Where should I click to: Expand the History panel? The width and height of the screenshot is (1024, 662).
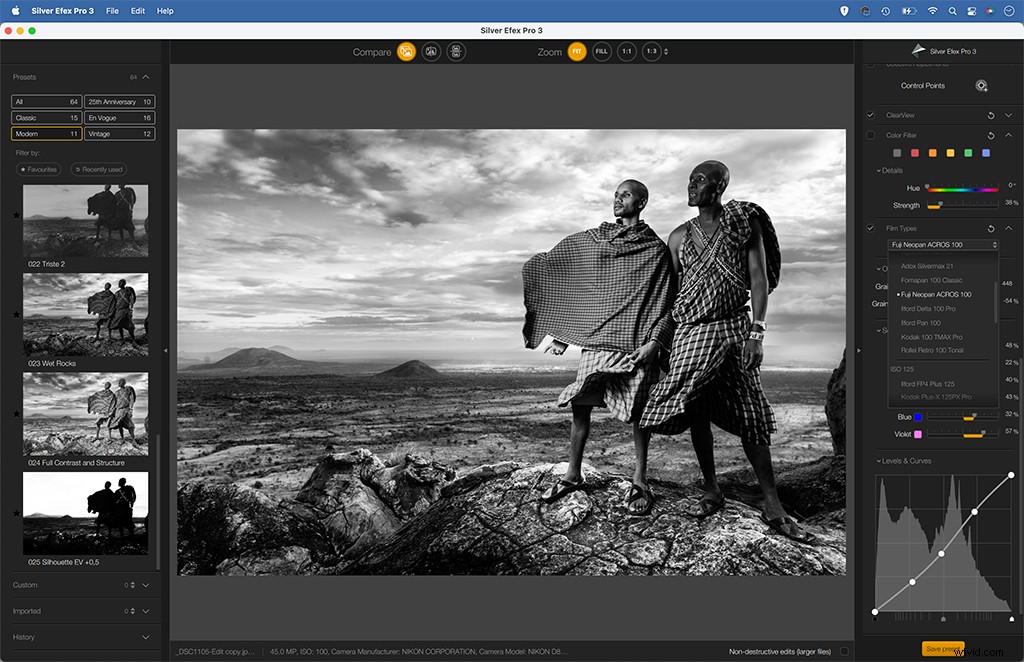click(x=145, y=637)
